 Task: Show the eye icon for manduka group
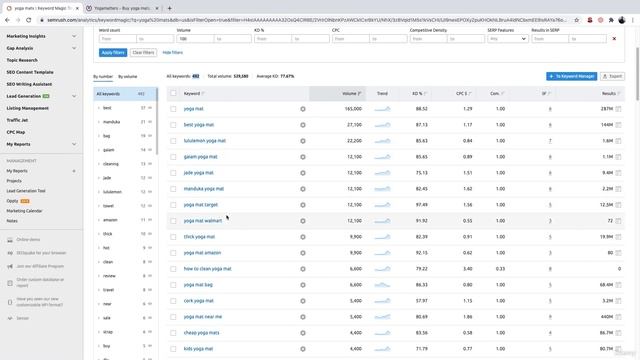pyautogui.click(x=150, y=122)
